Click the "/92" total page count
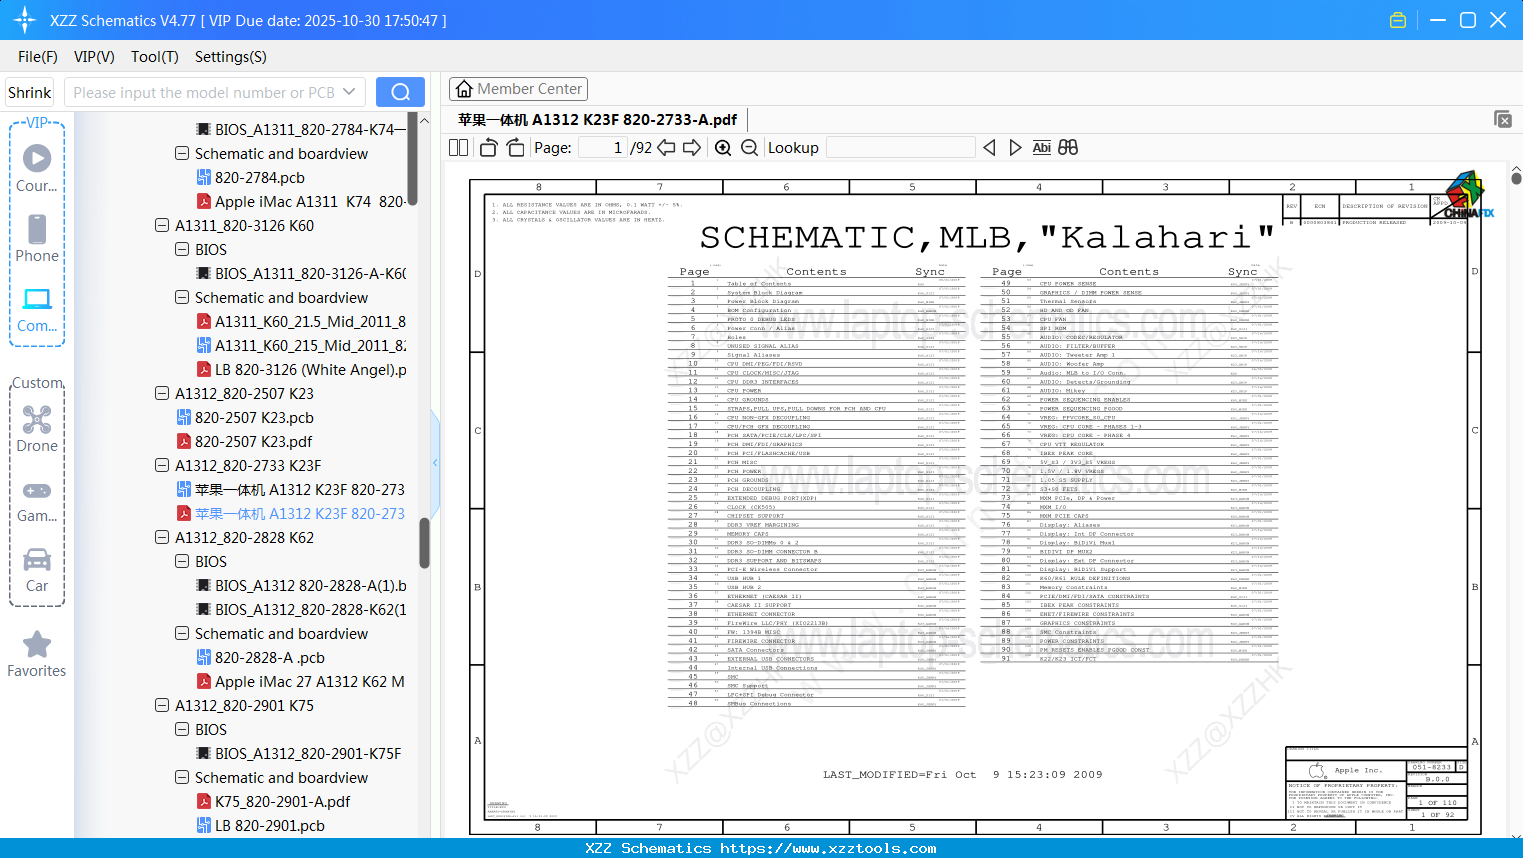1523x858 pixels. click(641, 148)
